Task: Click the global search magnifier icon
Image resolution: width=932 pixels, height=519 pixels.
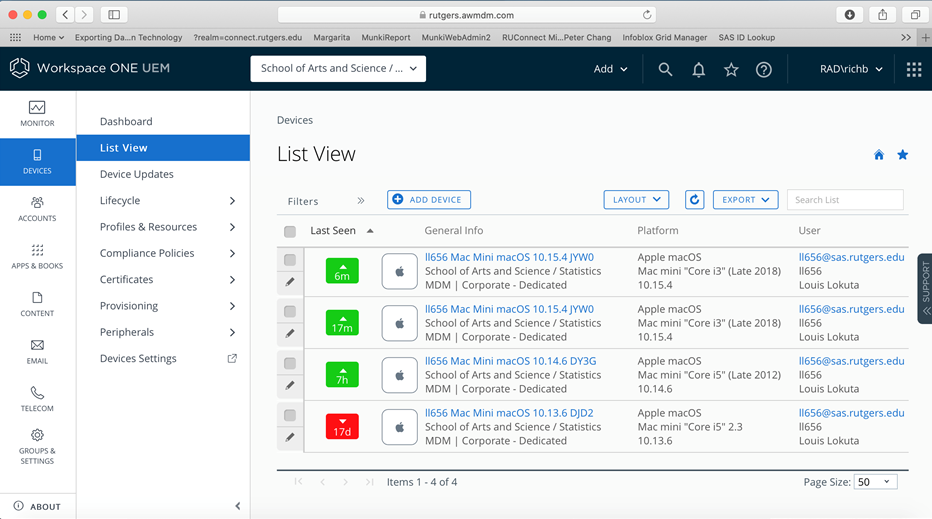Action: tap(665, 70)
